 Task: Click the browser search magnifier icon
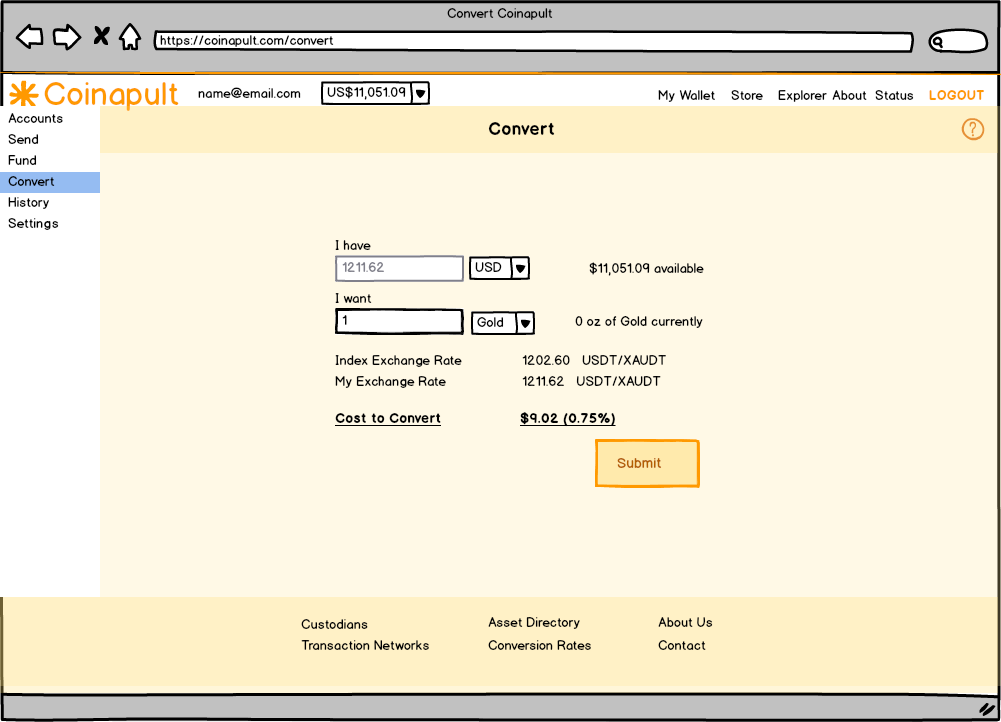(939, 42)
